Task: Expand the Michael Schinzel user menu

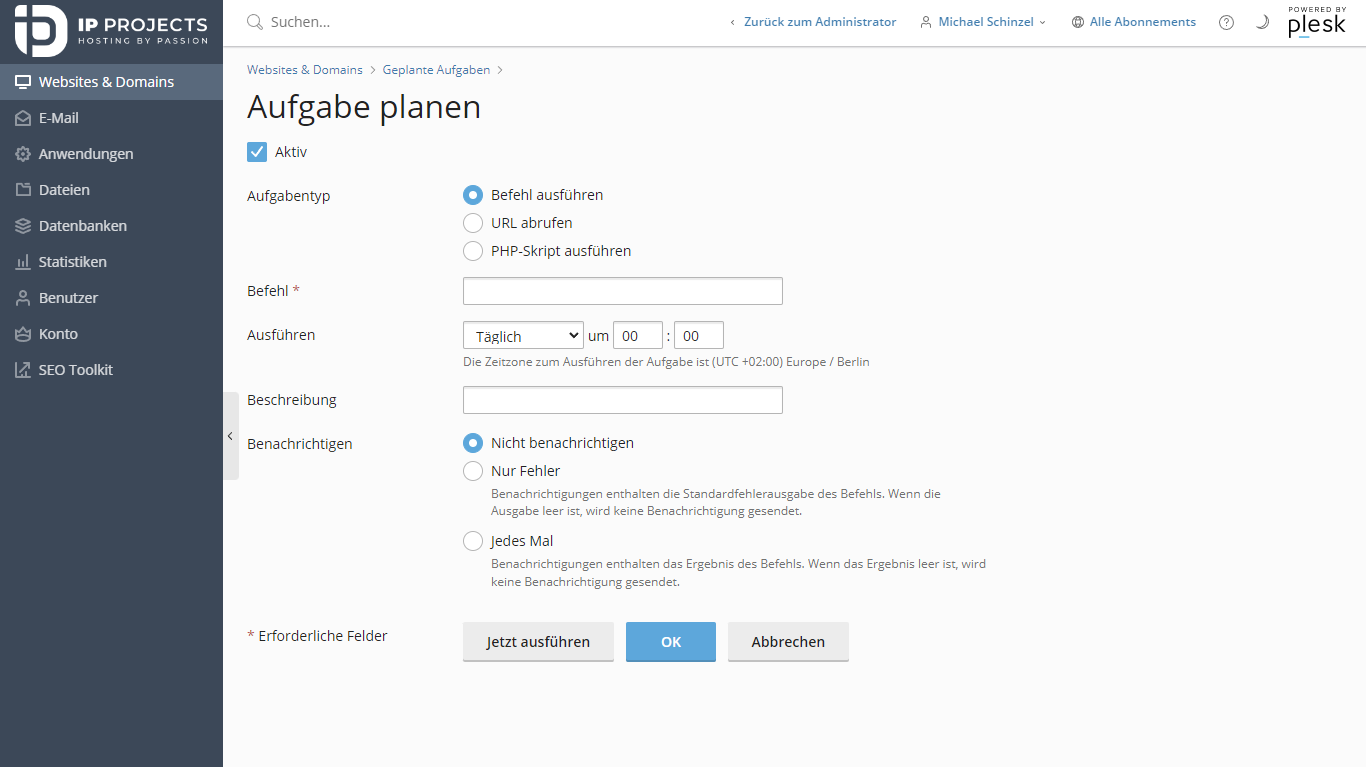Action: (x=983, y=22)
